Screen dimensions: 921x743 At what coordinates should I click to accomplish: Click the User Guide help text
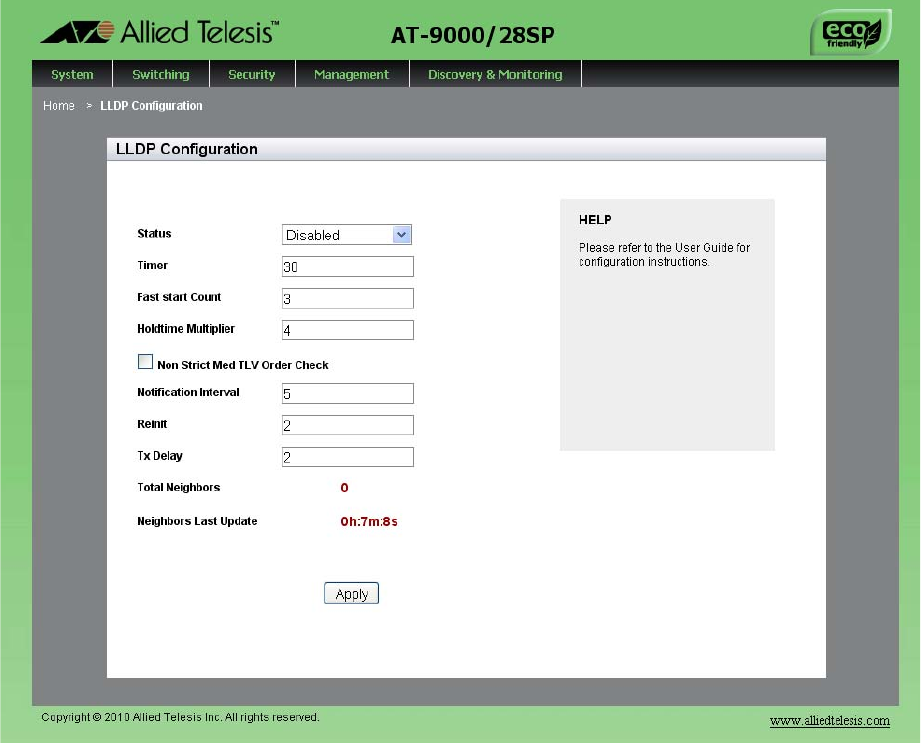664,254
